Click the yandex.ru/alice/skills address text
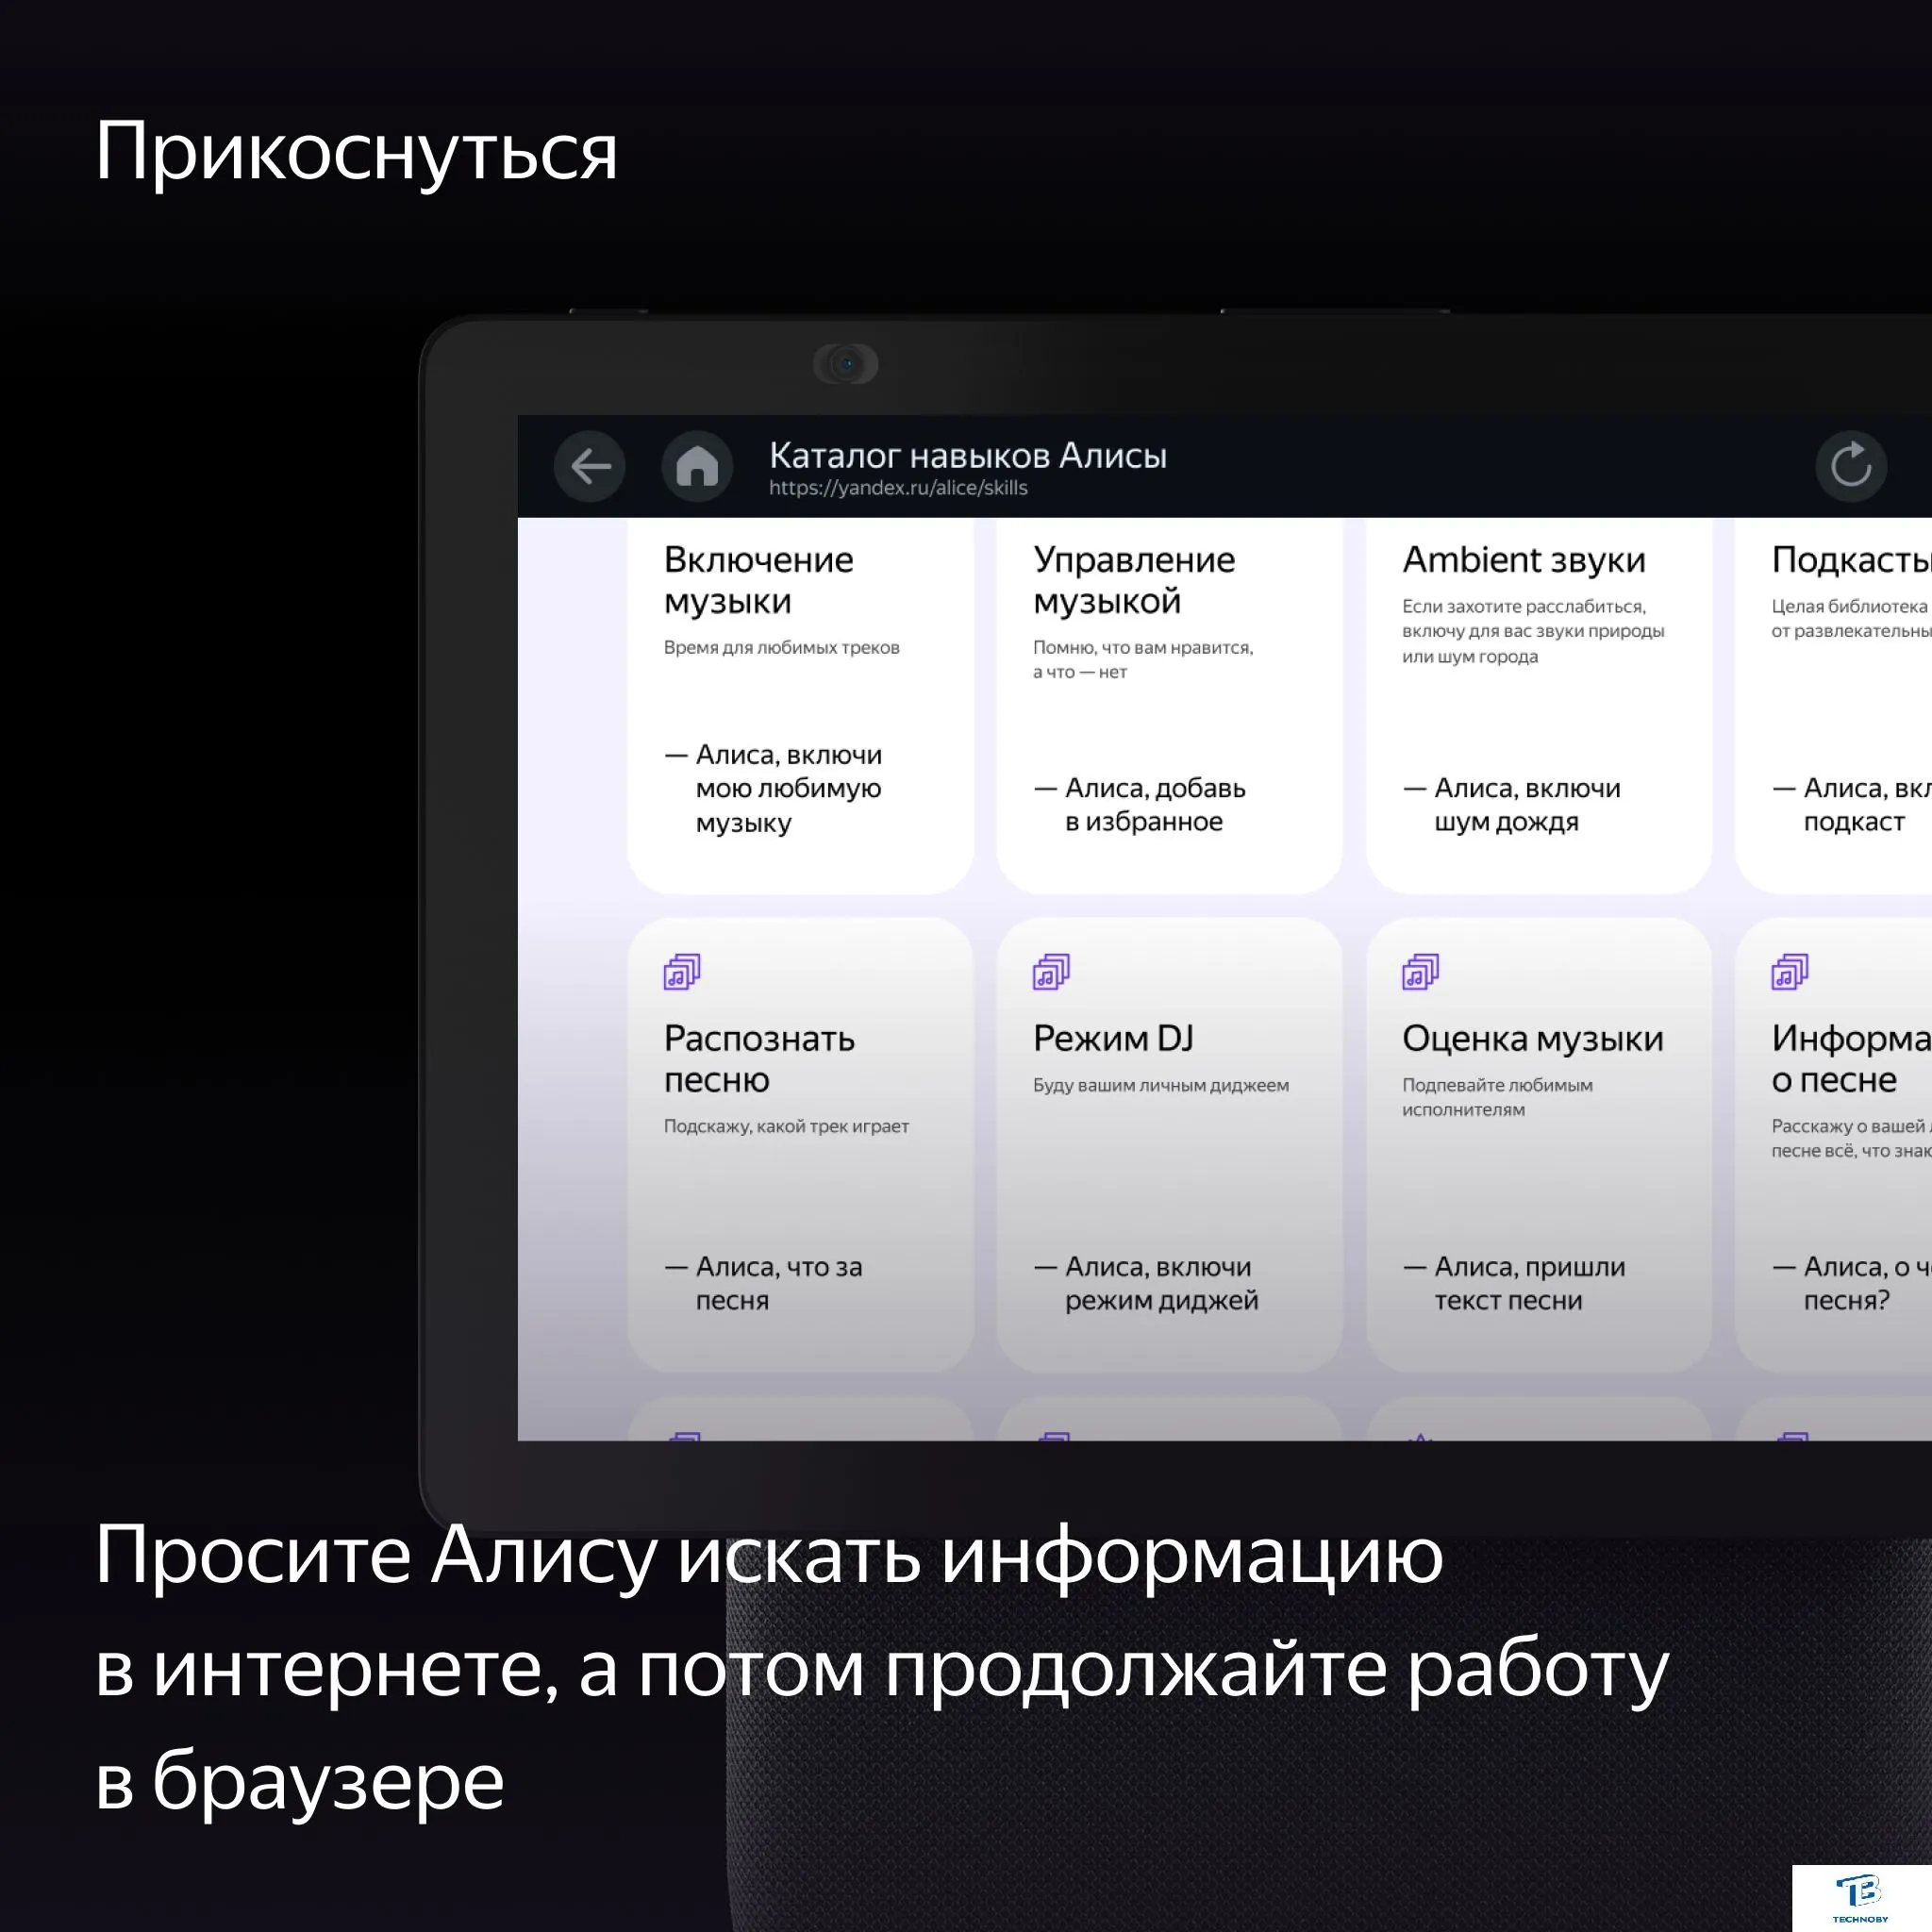The image size is (1932, 1932). (898, 488)
